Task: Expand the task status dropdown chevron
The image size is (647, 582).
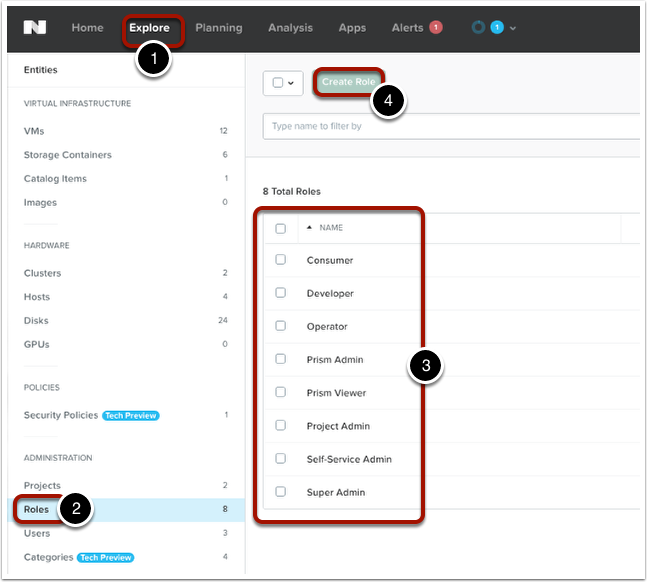Action: click(513, 29)
